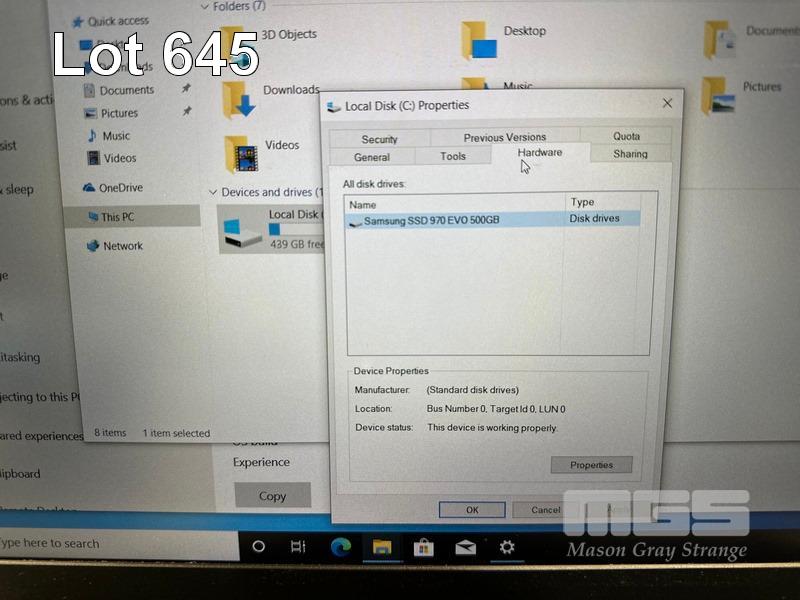This screenshot has height=600, width=800.
Task: Select the Sharing tab
Action: pyautogui.click(x=630, y=154)
